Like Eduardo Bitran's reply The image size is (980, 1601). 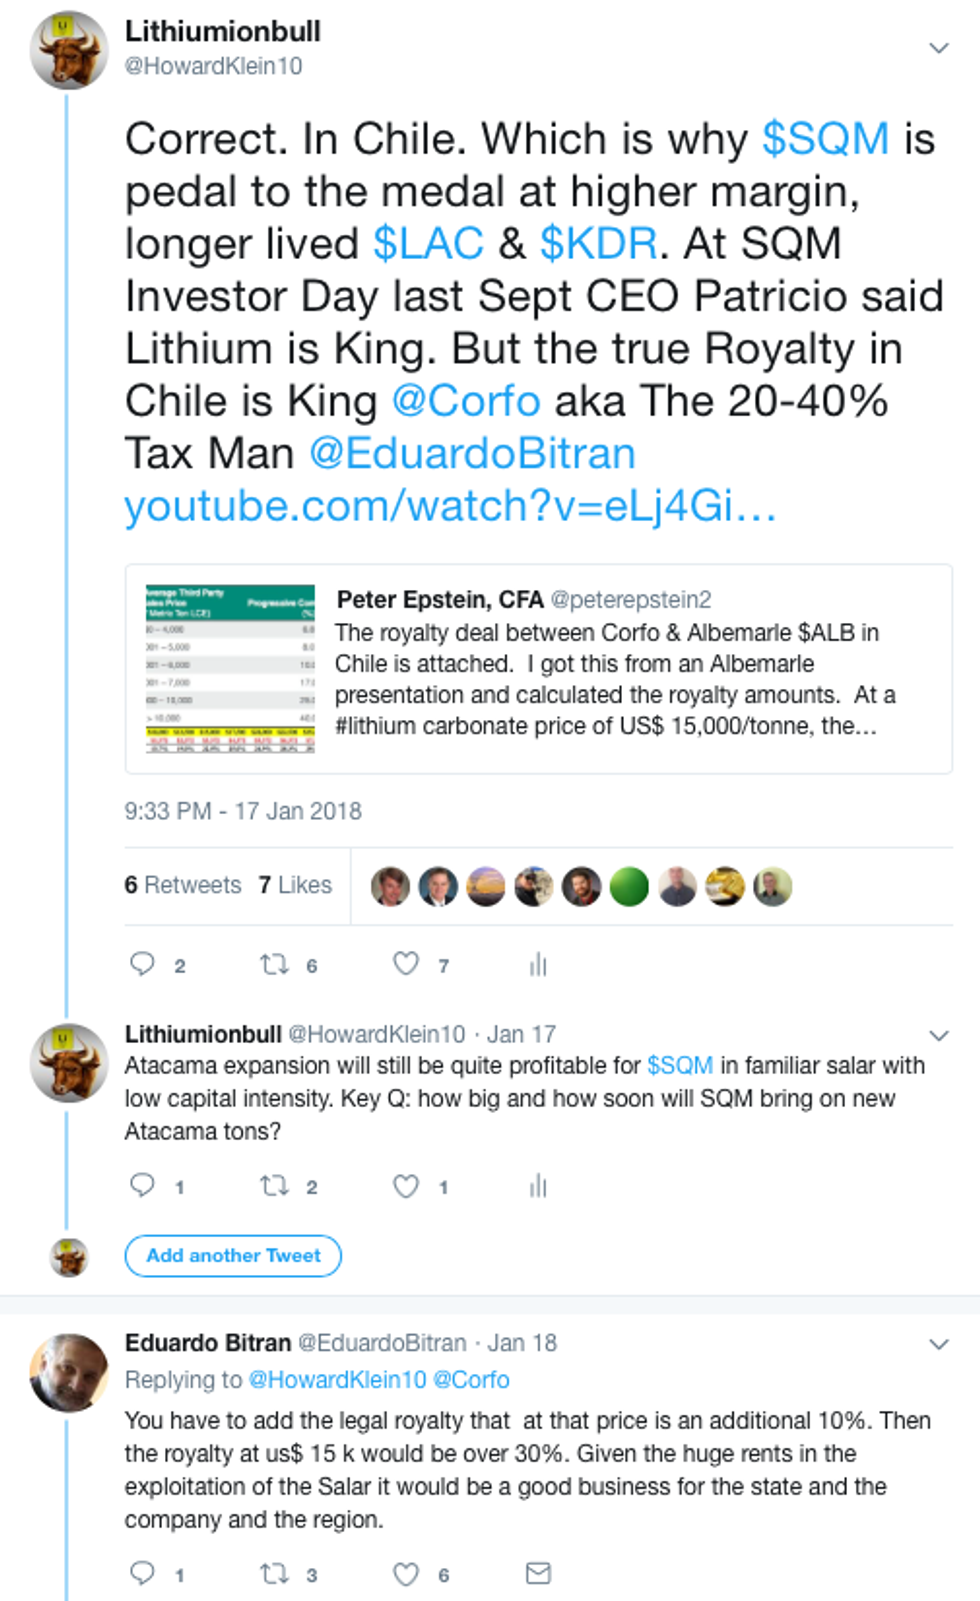406,1574
